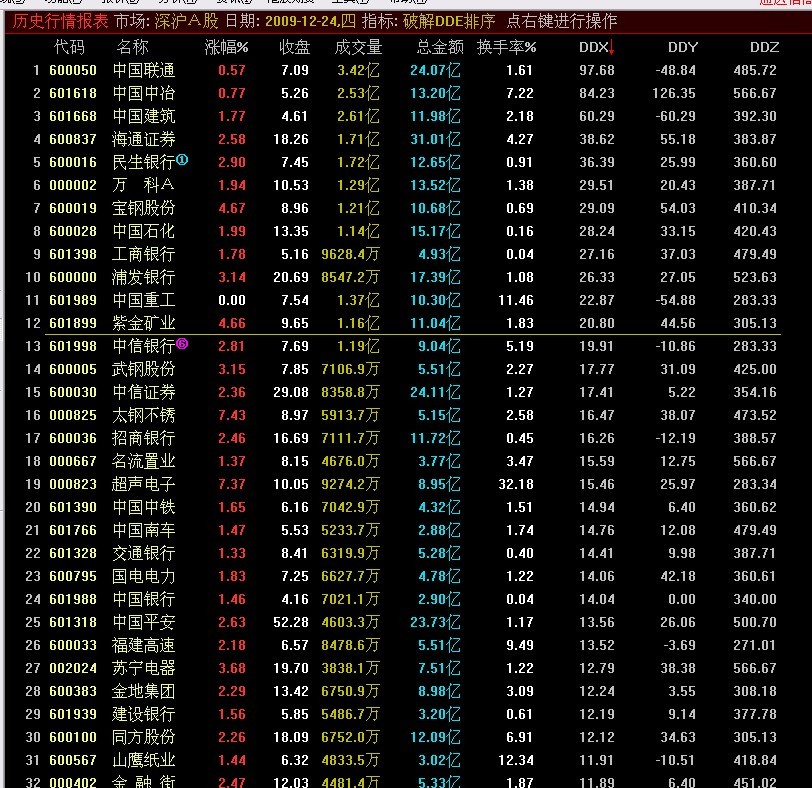Select stock code 601618
Image resolution: width=812 pixels, height=788 pixels.
[x=73, y=93]
